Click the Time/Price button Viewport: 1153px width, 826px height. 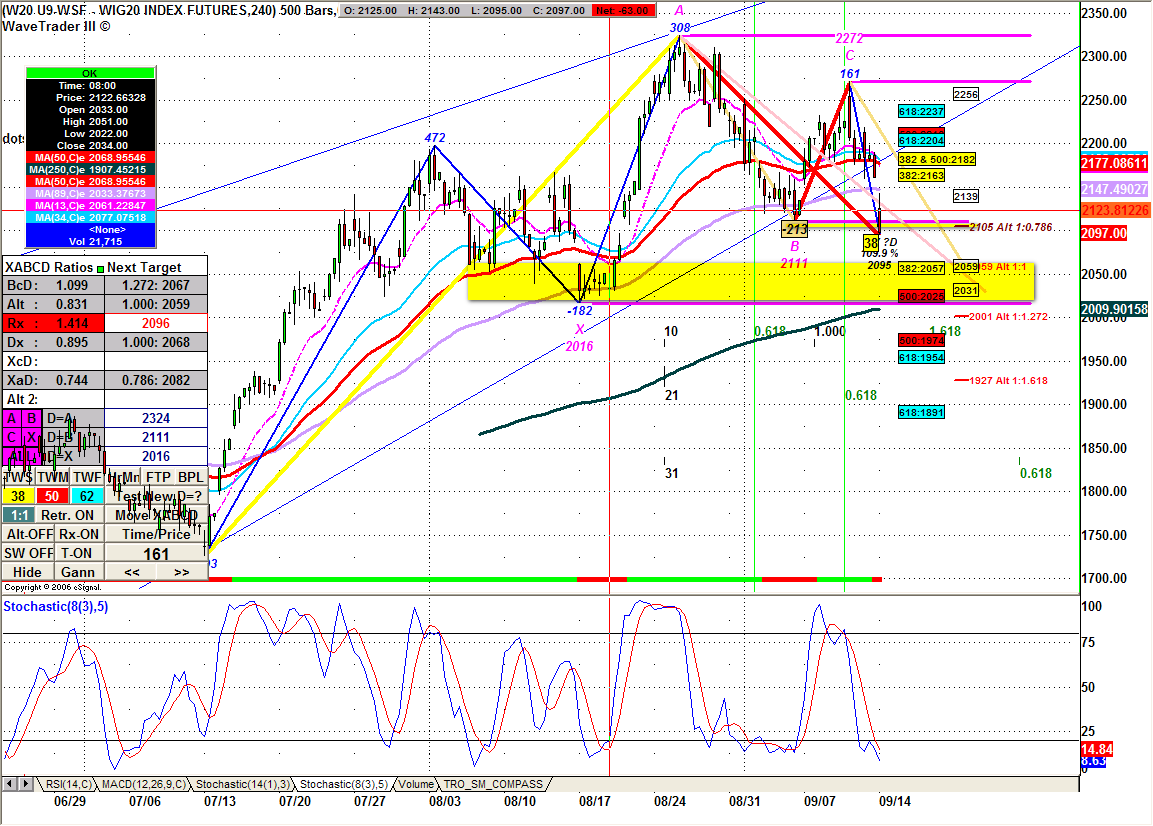[x=157, y=534]
